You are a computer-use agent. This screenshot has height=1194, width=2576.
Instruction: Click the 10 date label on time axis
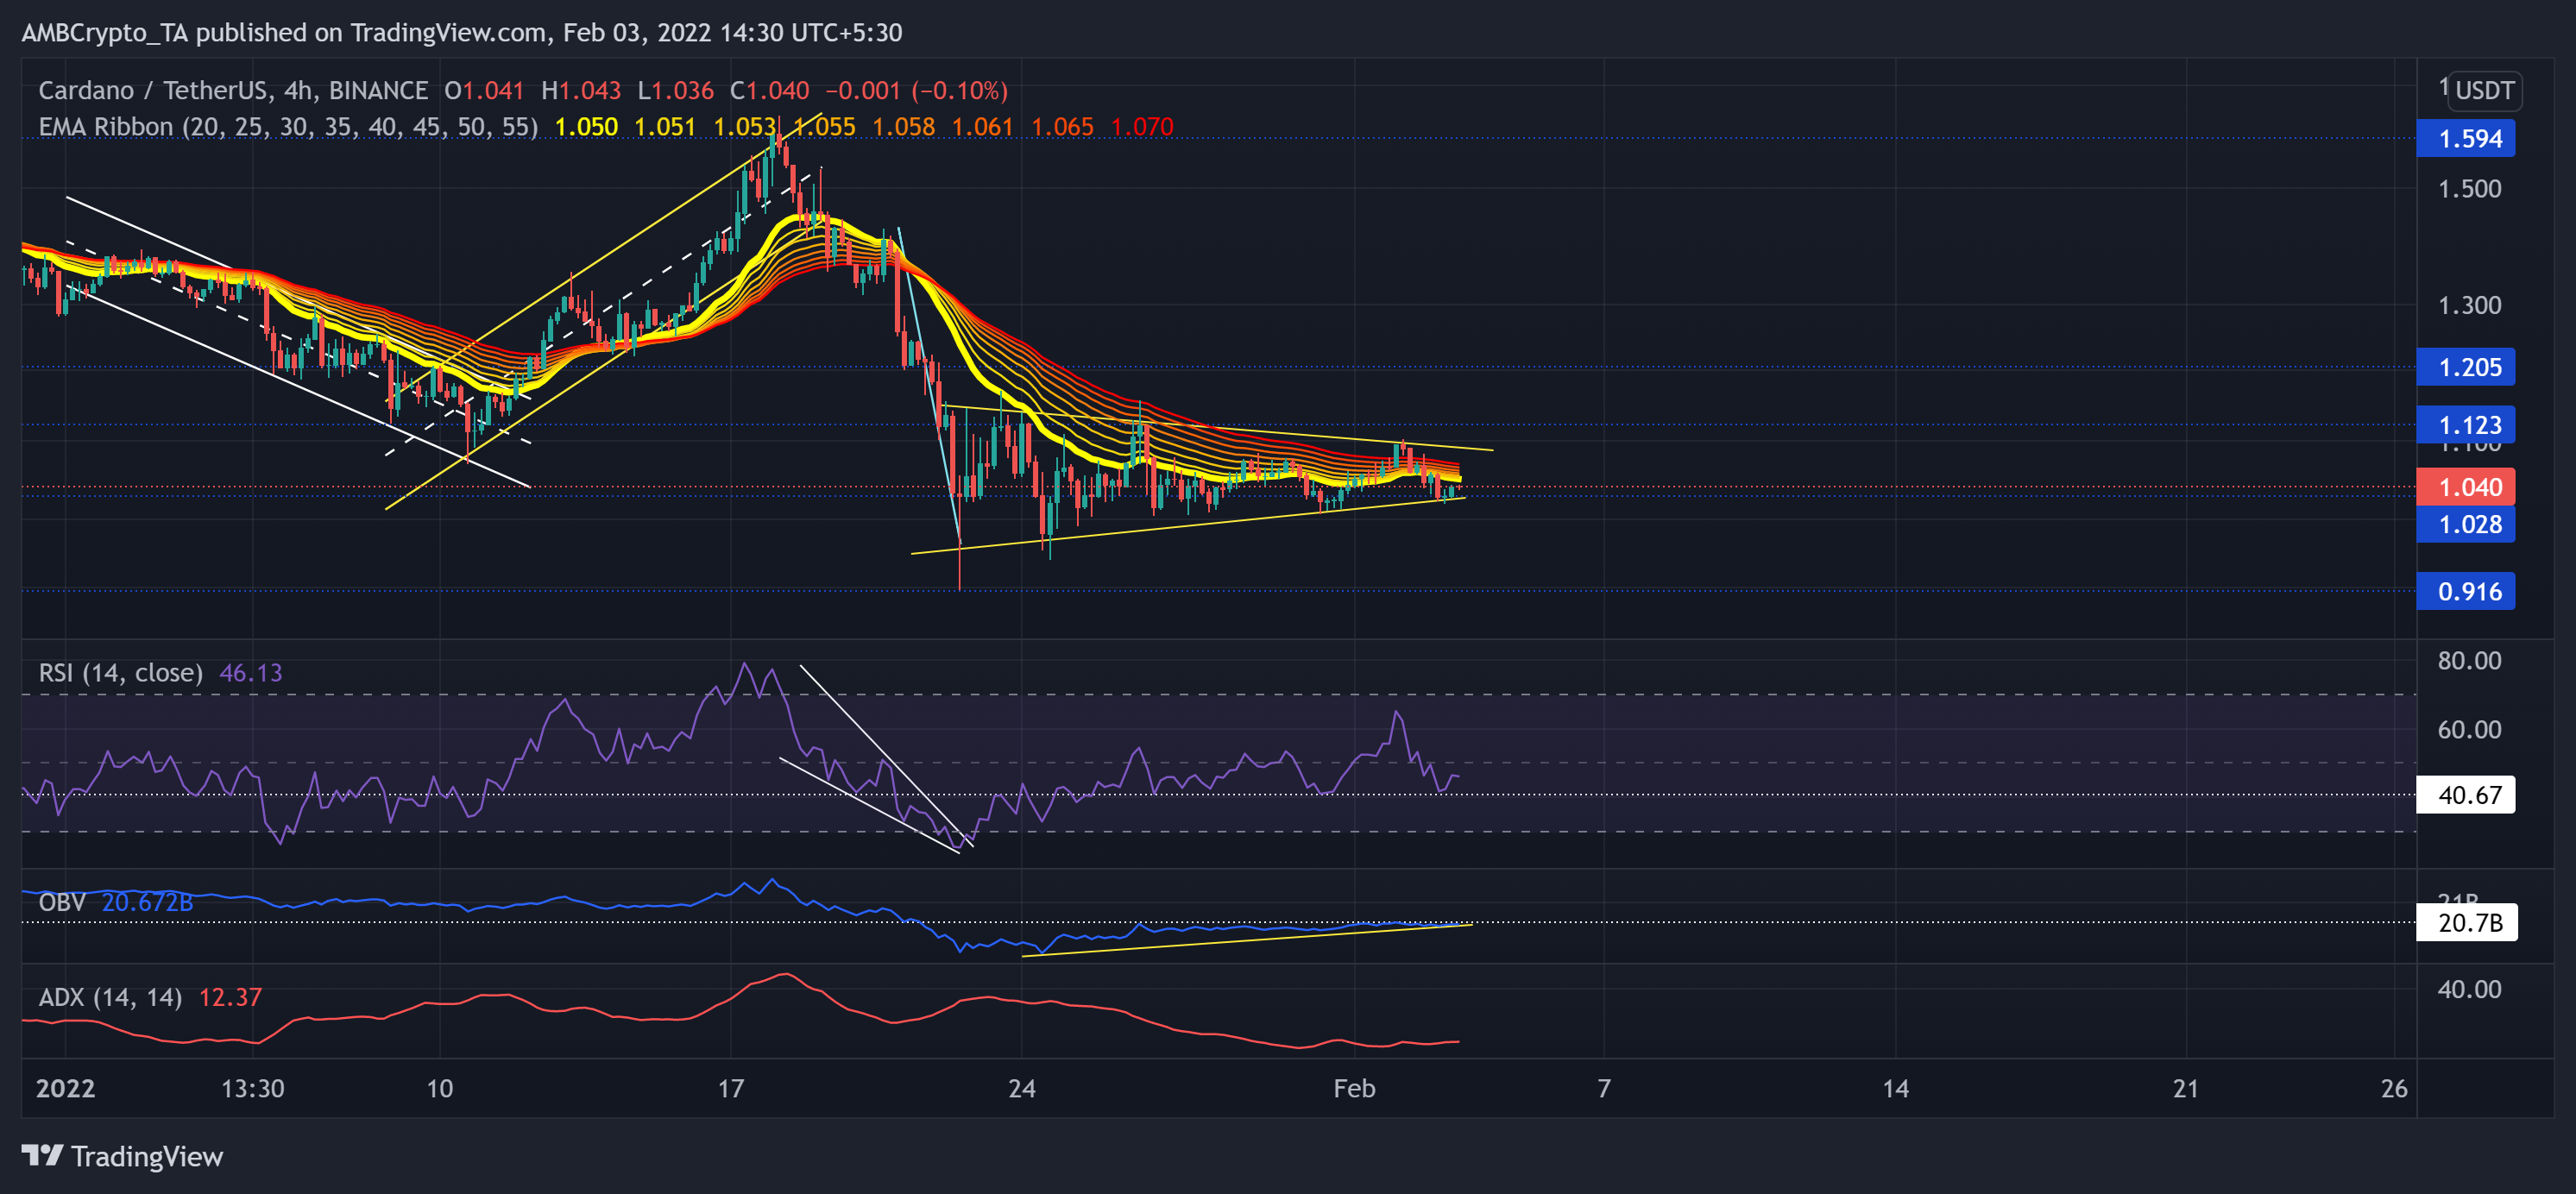pyautogui.click(x=440, y=1088)
